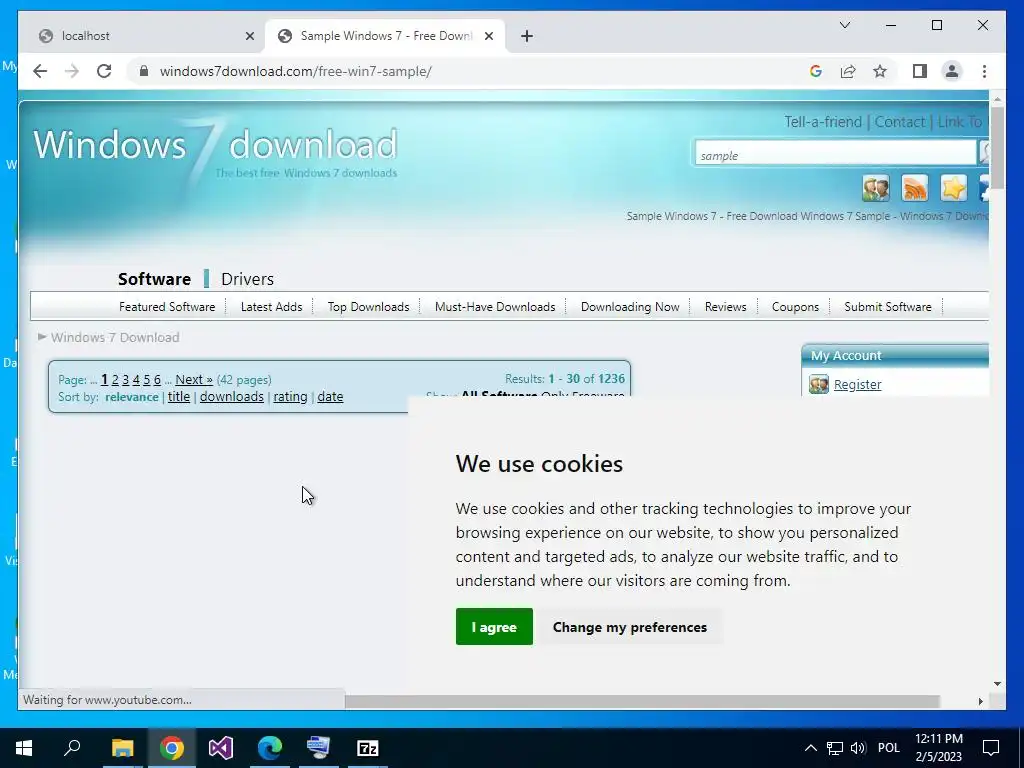Open the Google icon in the address bar
Image resolution: width=1024 pixels, height=768 pixels.
click(816, 71)
